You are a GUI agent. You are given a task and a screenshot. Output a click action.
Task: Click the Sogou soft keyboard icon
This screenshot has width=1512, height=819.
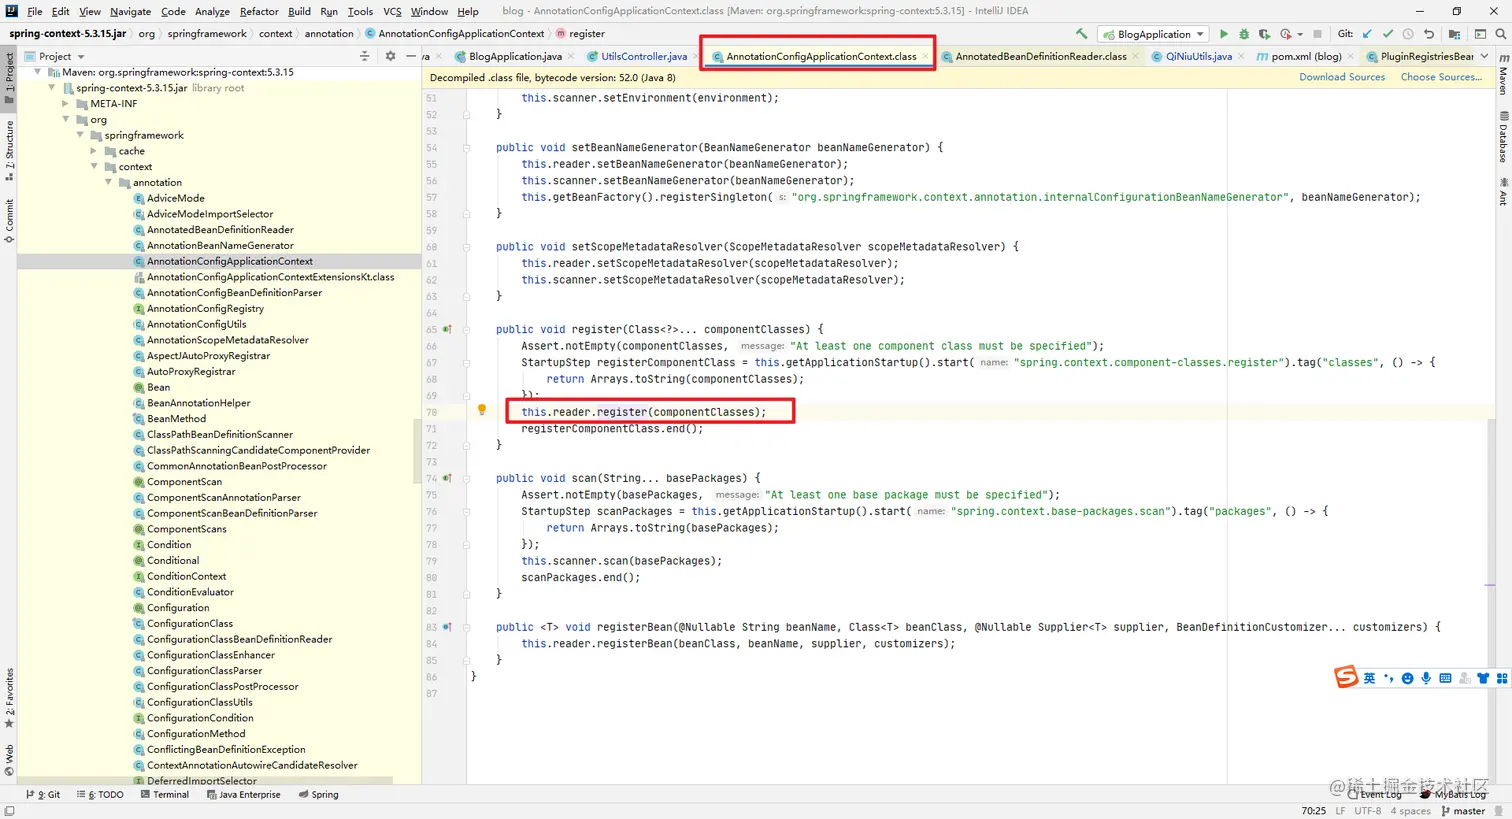tap(1445, 678)
